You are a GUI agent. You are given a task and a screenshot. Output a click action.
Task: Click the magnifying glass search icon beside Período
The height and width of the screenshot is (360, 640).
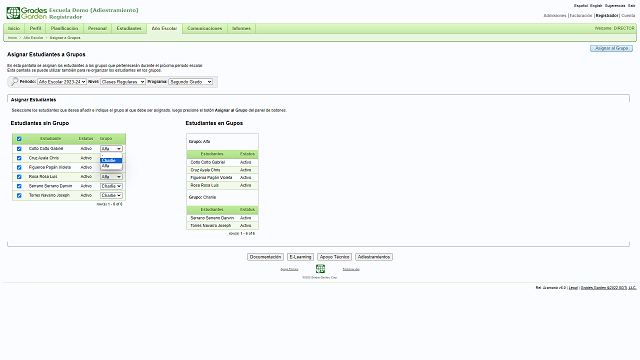(14, 82)
